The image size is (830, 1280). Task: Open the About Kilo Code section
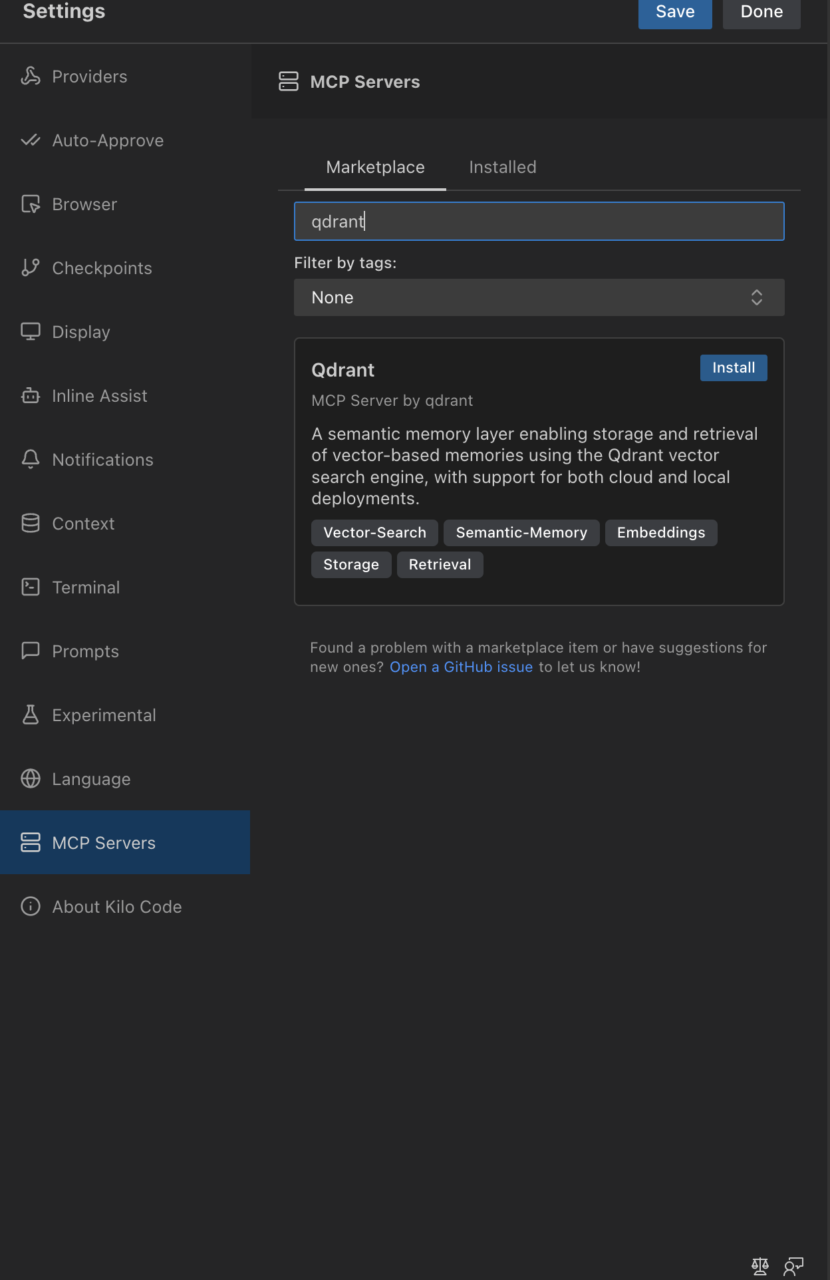116,907
